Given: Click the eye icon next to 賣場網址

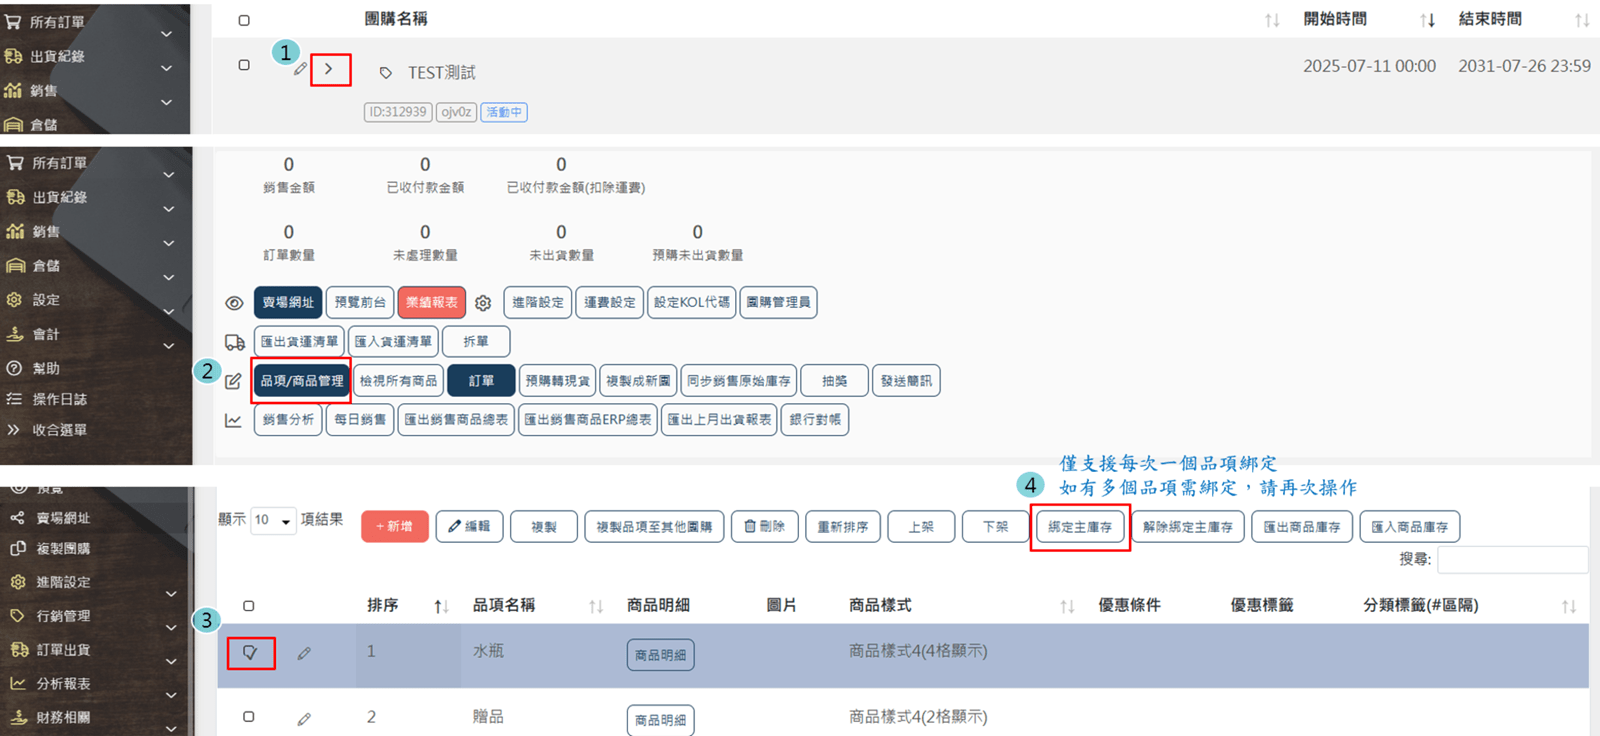Looking at the screenshot, I should pos(234,303).
